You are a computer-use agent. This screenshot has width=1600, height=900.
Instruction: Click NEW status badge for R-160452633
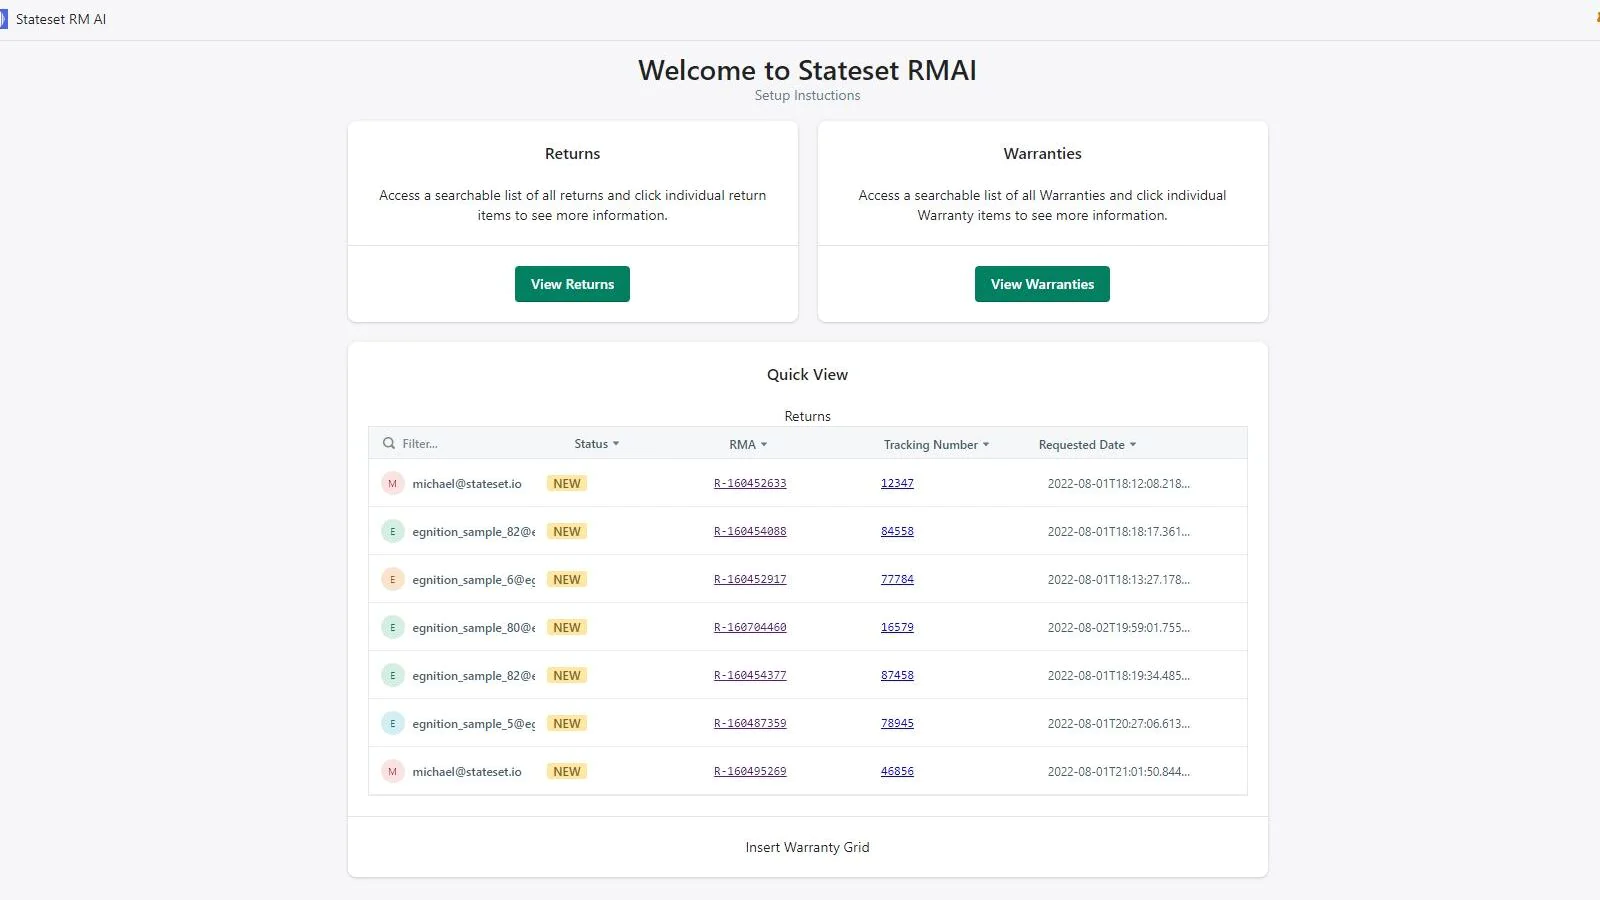[x=567, y=483]
